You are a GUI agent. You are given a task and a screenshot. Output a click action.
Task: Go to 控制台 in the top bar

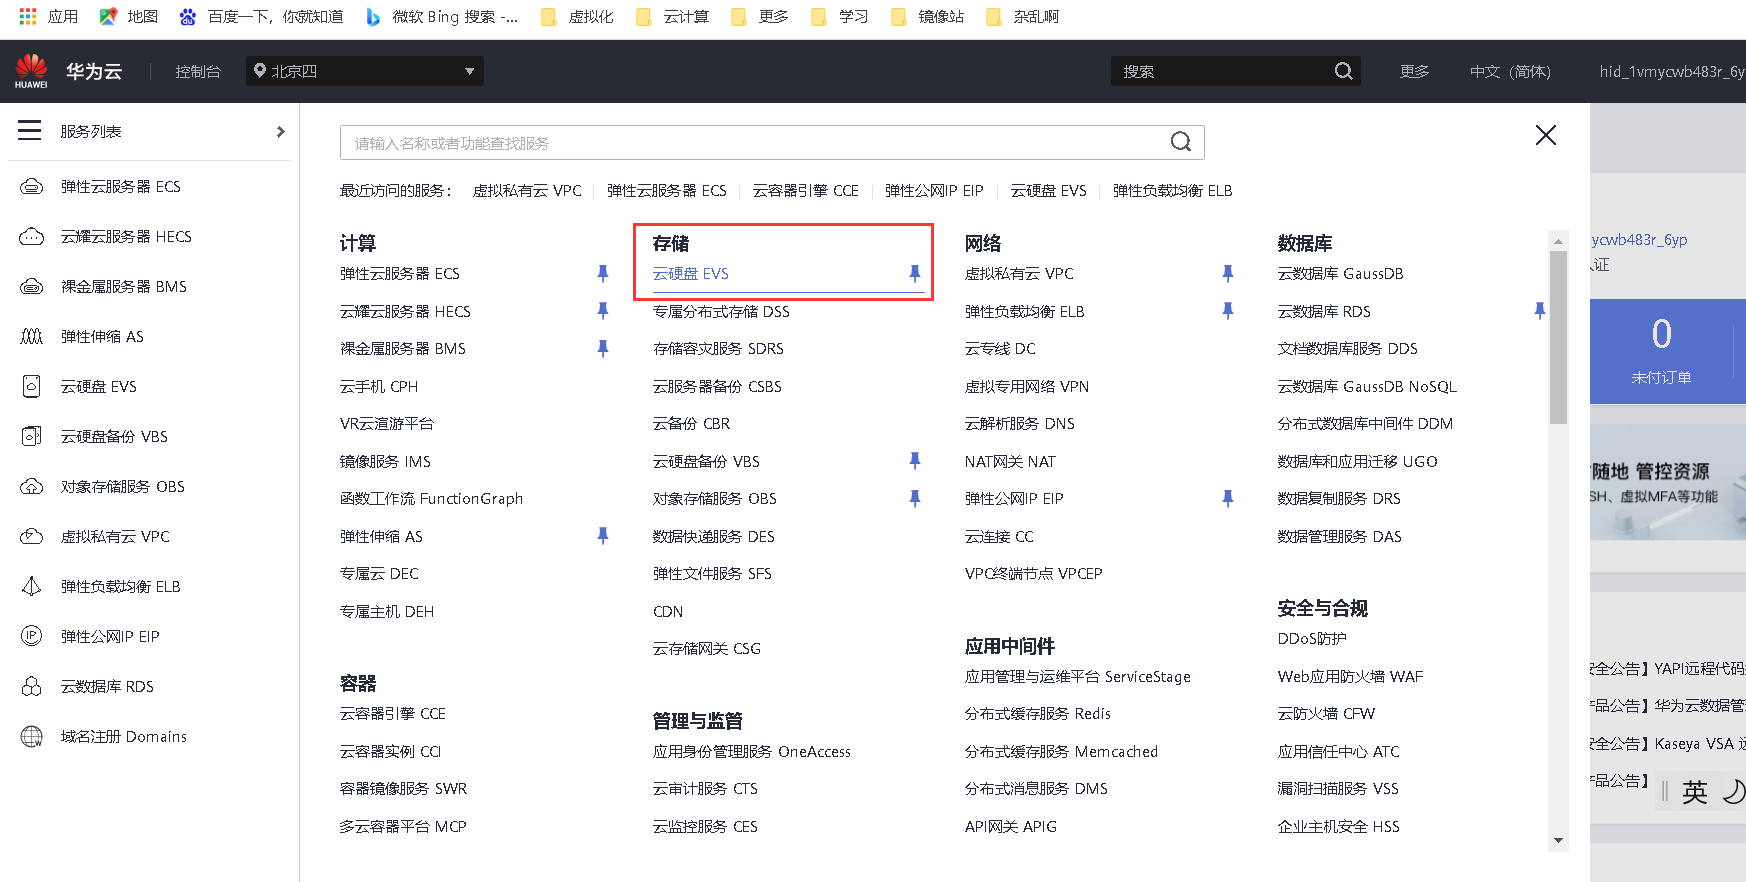click(198, 71)
